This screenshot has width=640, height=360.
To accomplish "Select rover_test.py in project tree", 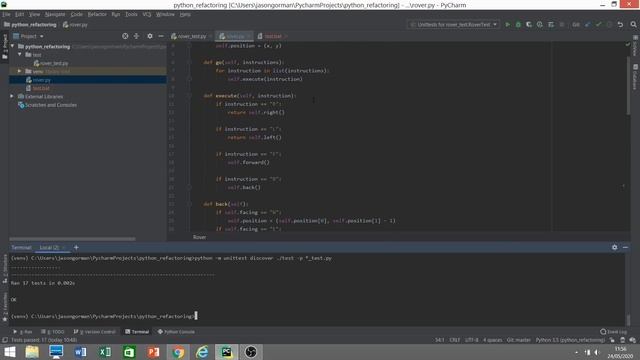I will 51,63.
